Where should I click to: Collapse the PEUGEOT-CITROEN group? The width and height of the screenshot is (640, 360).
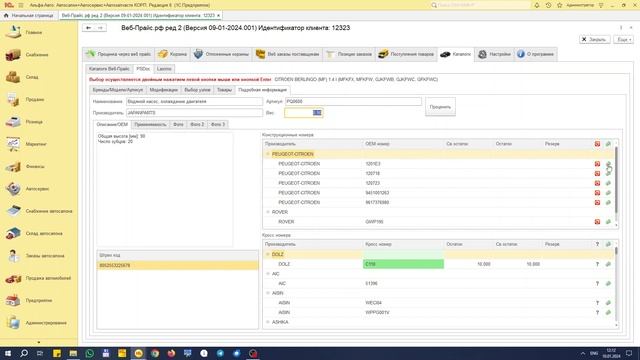coord(268,154)
